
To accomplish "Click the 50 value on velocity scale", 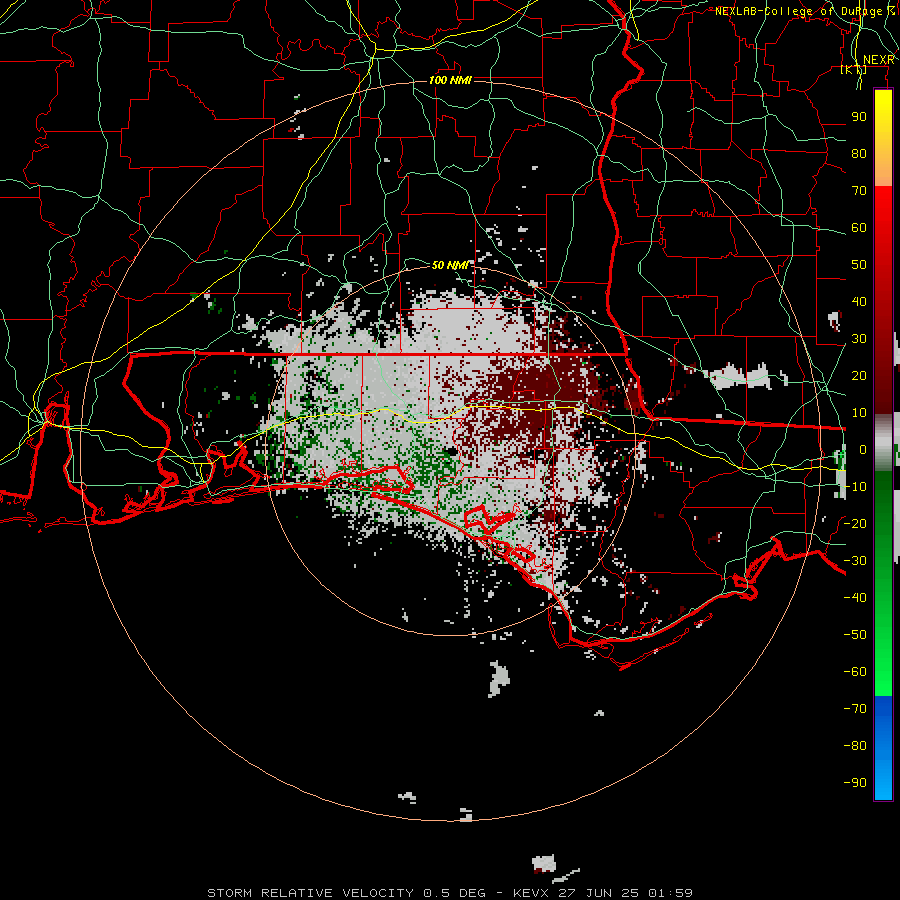I will pyautogui.click(x=859, y=265).
